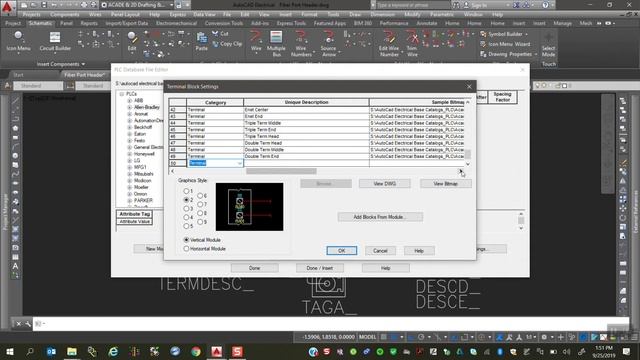This screenshot has height=360, width=640.
Task: Switch to the Reports ribbon tab
Action: 89,23
